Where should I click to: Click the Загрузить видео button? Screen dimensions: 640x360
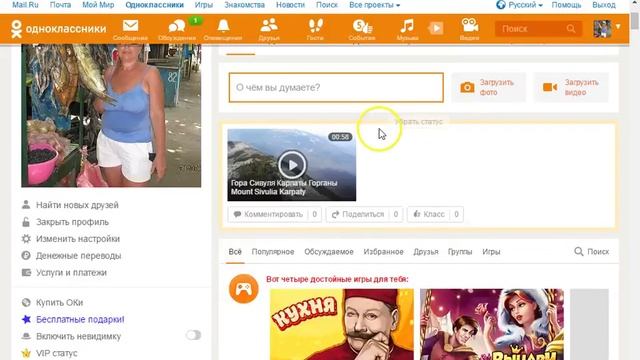(571, 87)
